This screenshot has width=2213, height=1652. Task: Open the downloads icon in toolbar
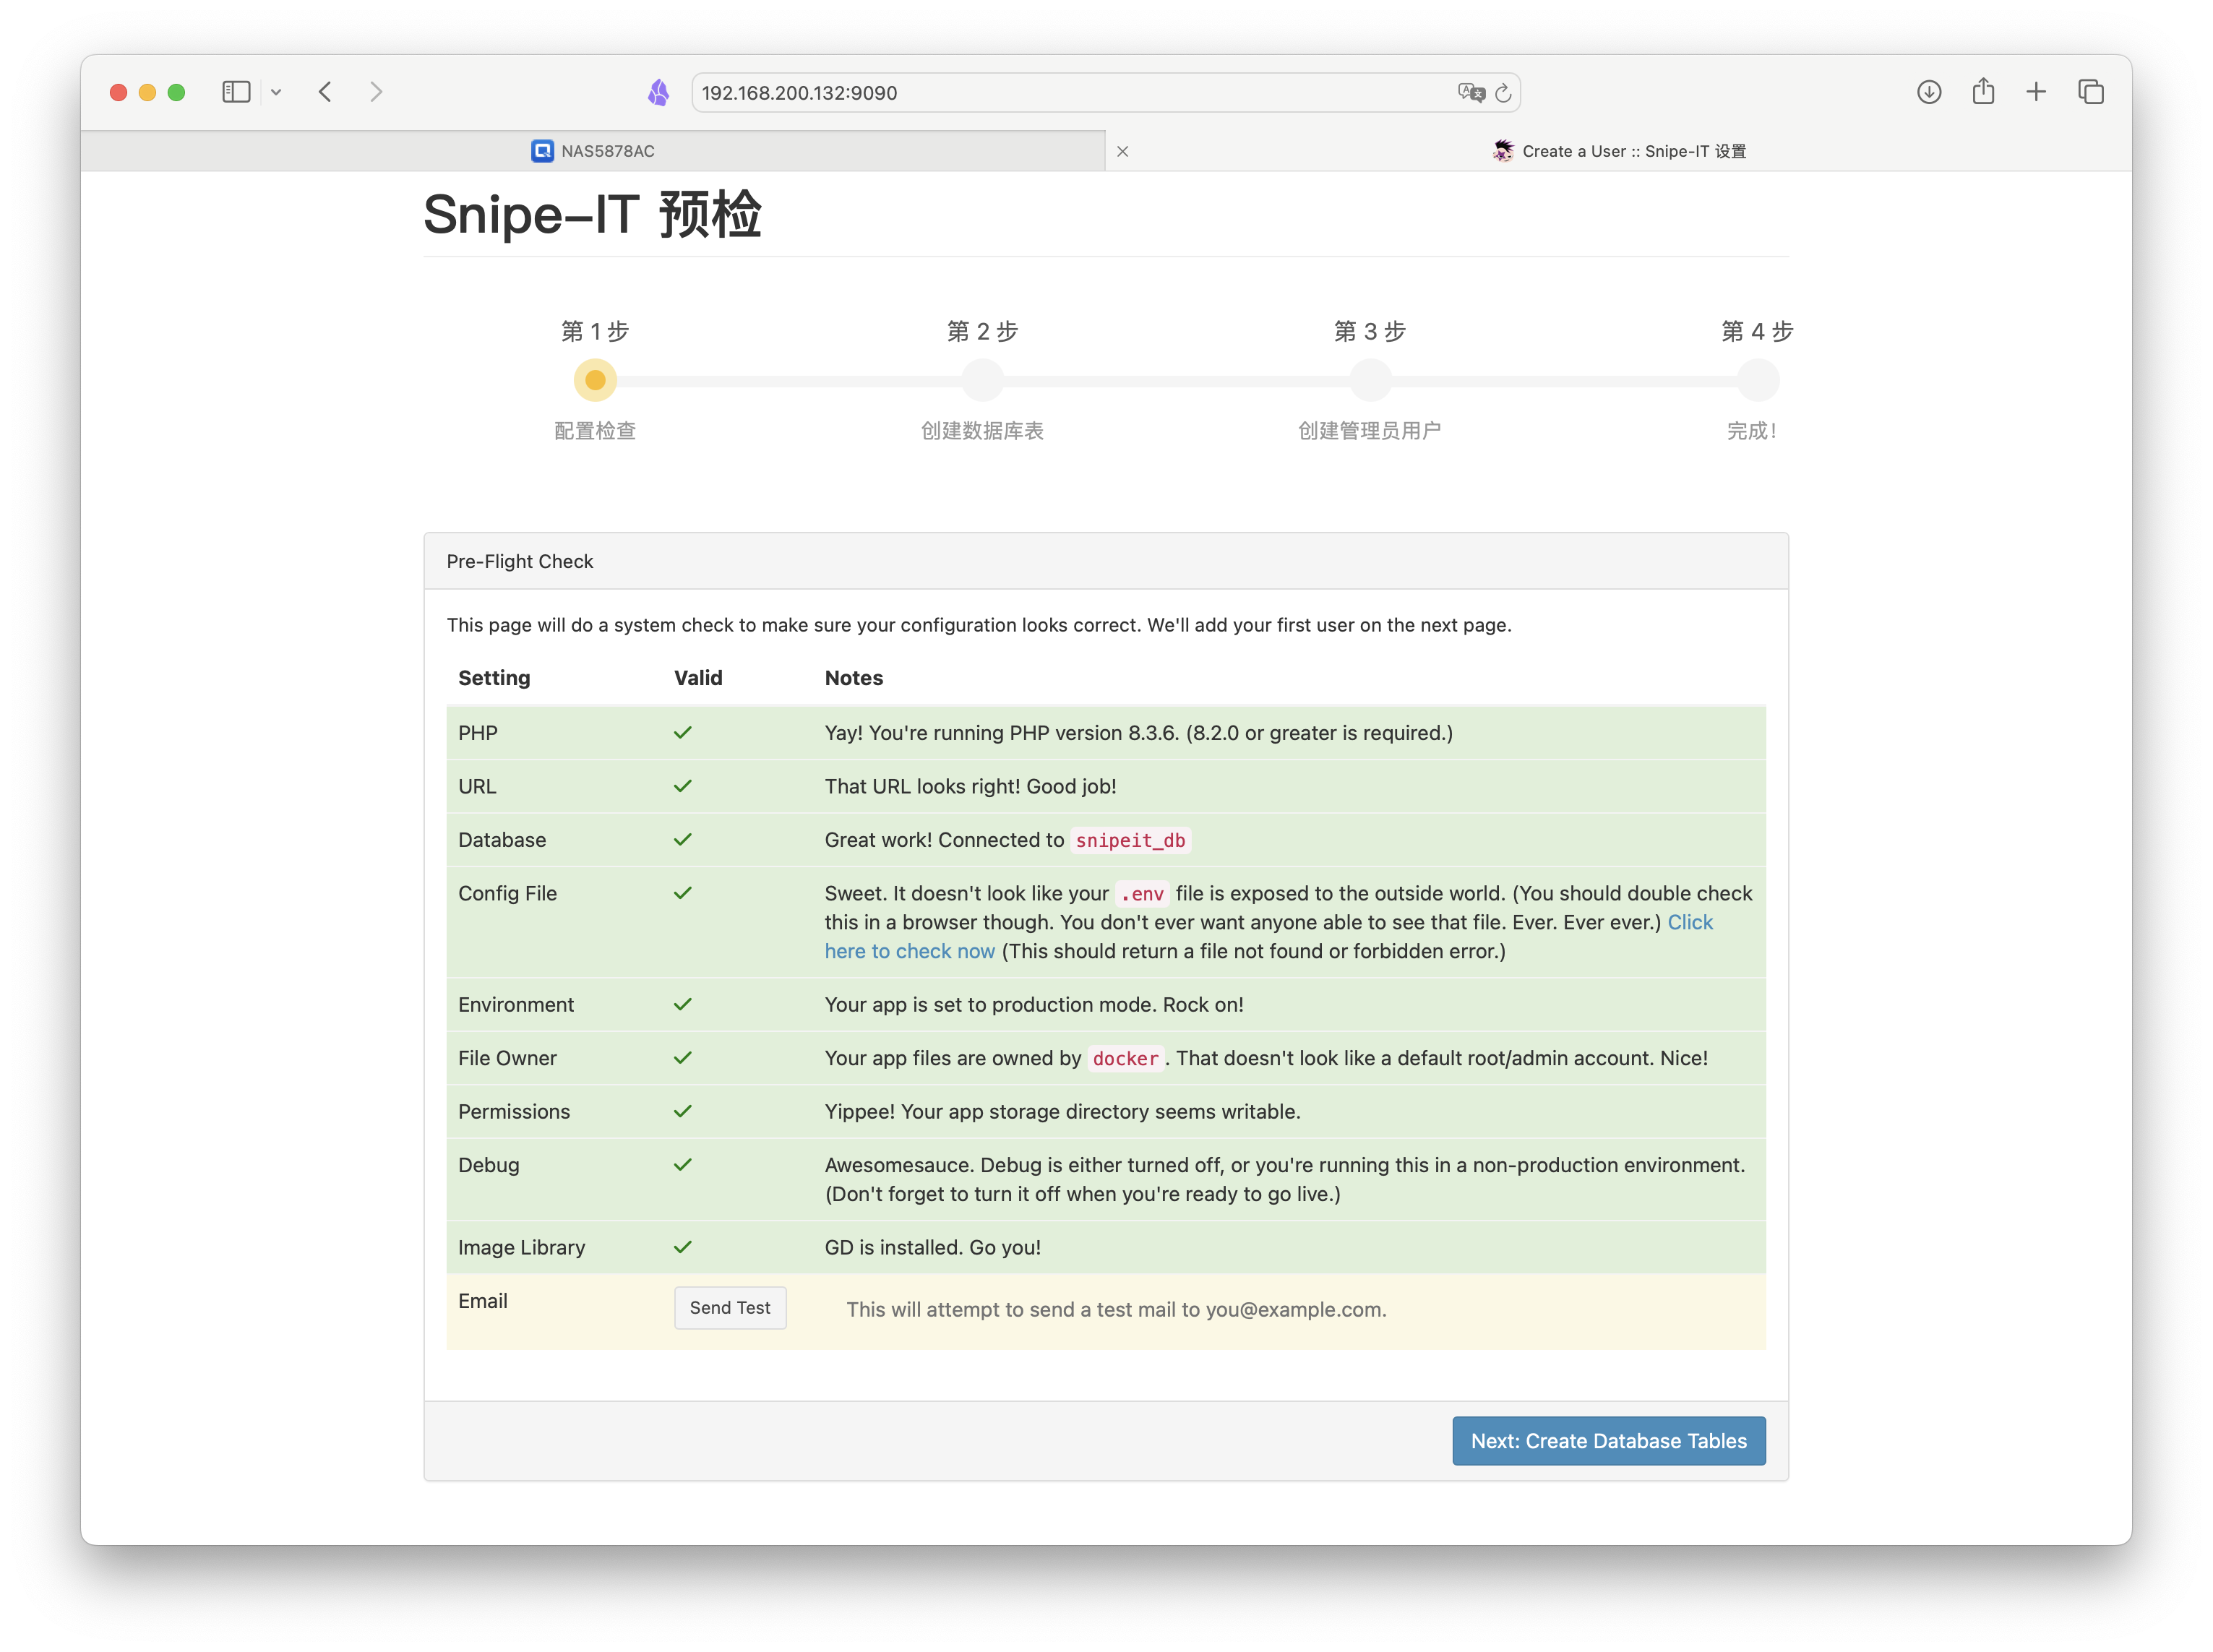(x=1929, y=92)
